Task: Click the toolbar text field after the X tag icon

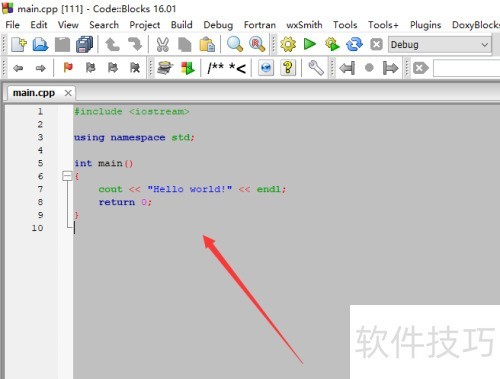Action: click(466, 68)
